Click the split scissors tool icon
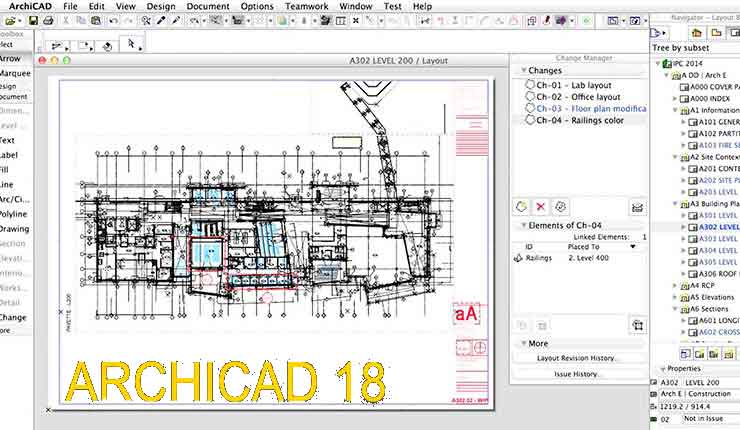740x430 pixels. click(425, 21)
